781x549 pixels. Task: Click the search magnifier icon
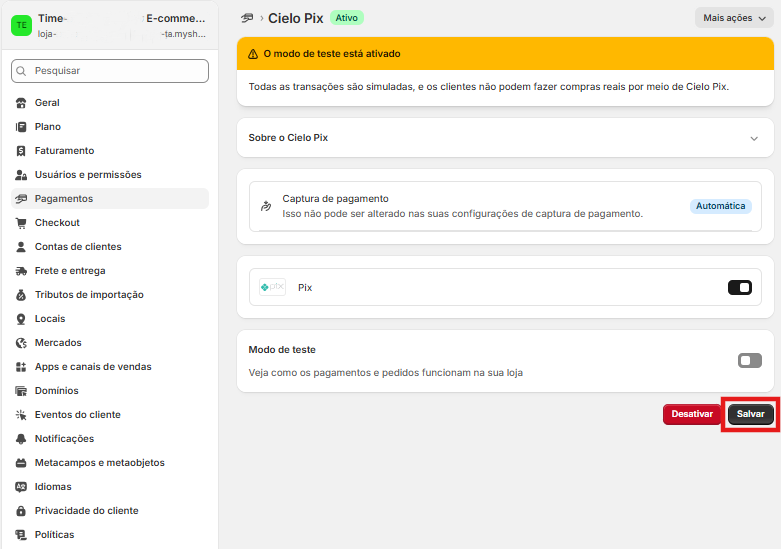coord(21,71)
